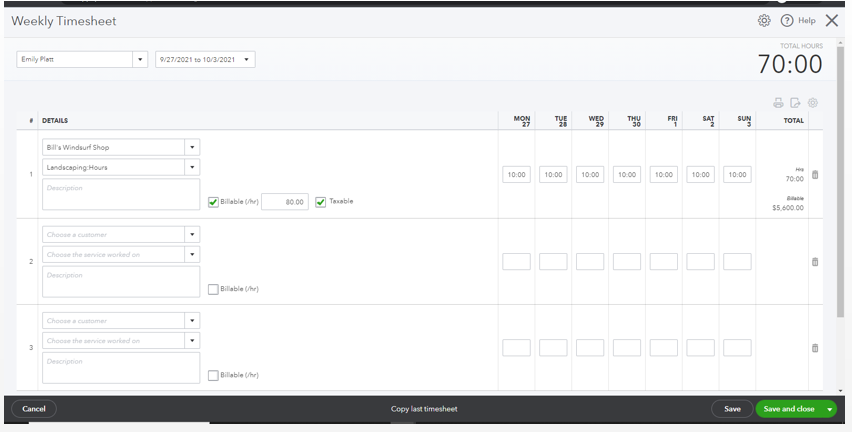Click the SUN 3 column header

click(744, 121)
